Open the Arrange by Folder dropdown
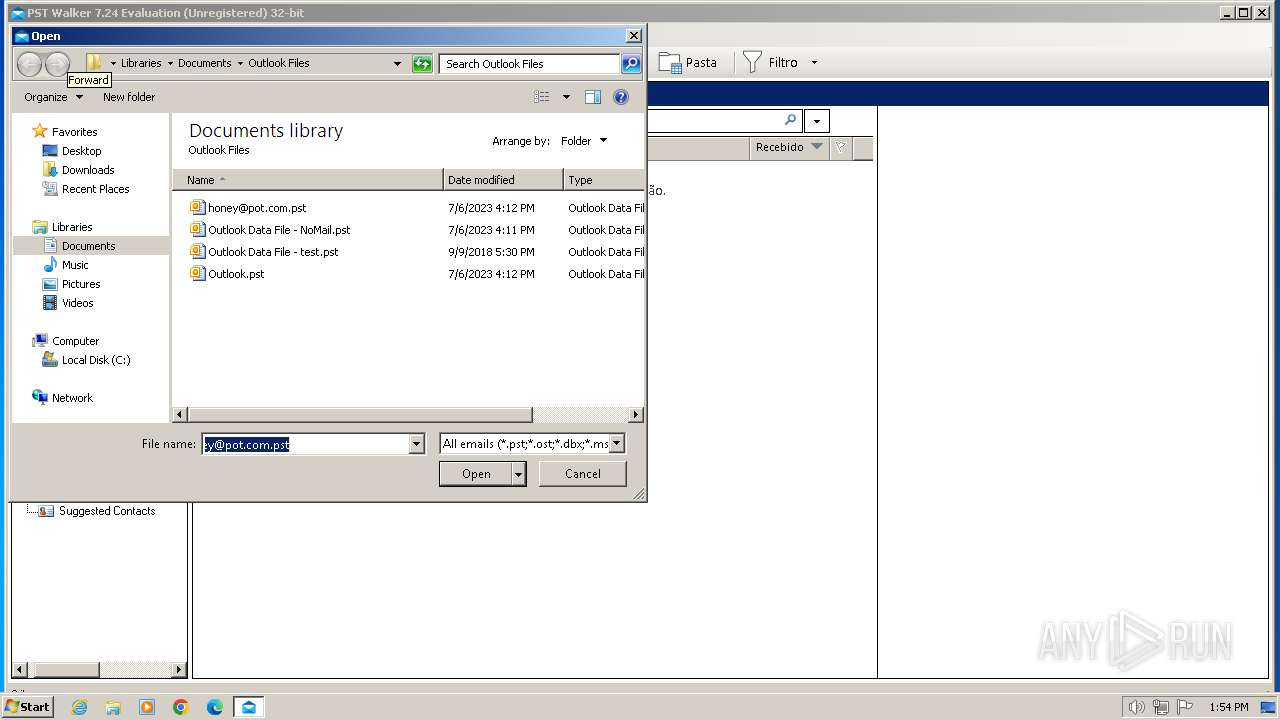The image size is (1280, 720). [584, 141]
